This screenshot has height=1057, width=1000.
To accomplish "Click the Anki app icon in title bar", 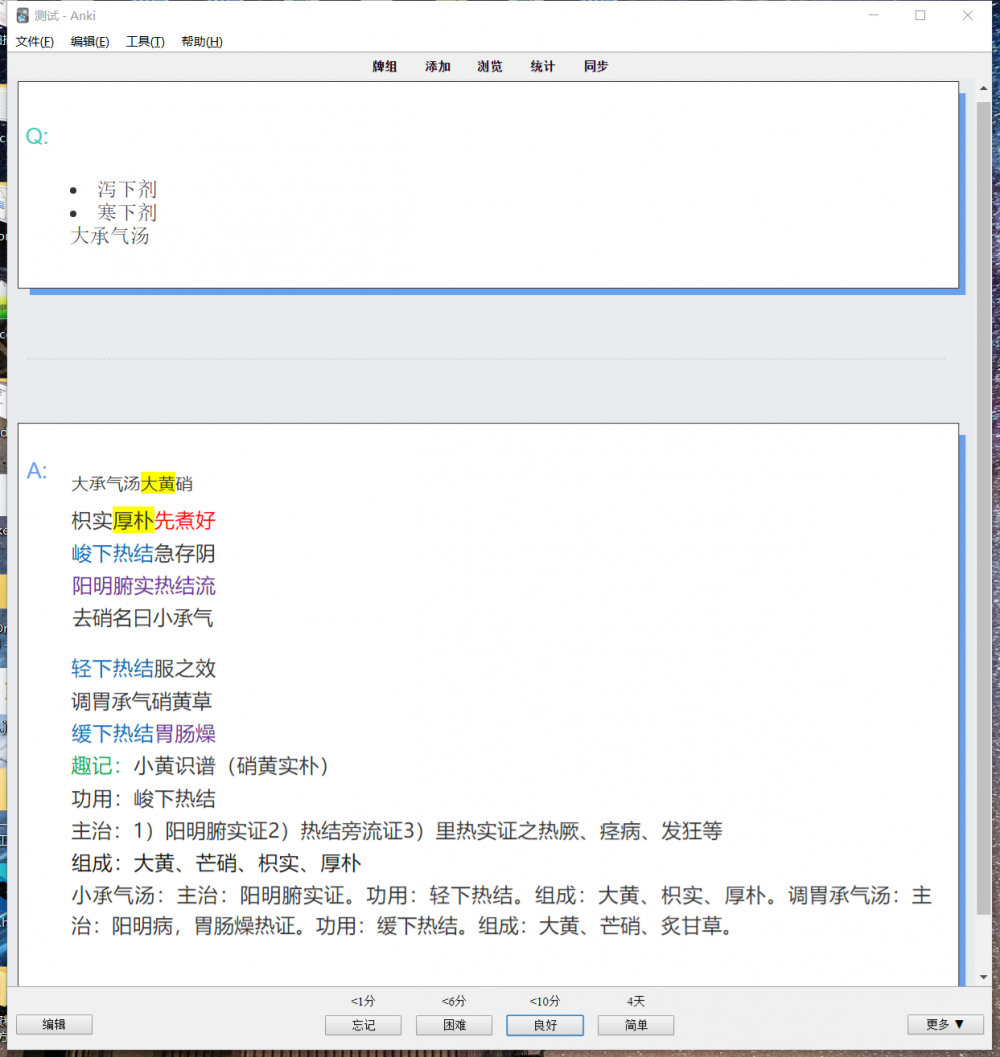I will [x=23, y=15].
